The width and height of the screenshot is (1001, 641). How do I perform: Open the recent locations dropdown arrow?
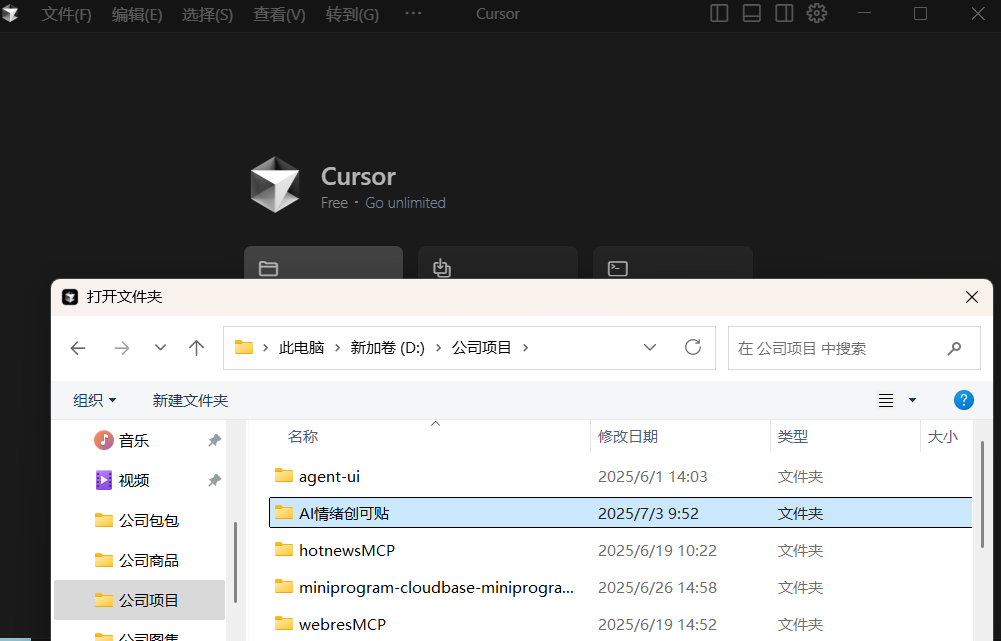click(x=160, y=348)
